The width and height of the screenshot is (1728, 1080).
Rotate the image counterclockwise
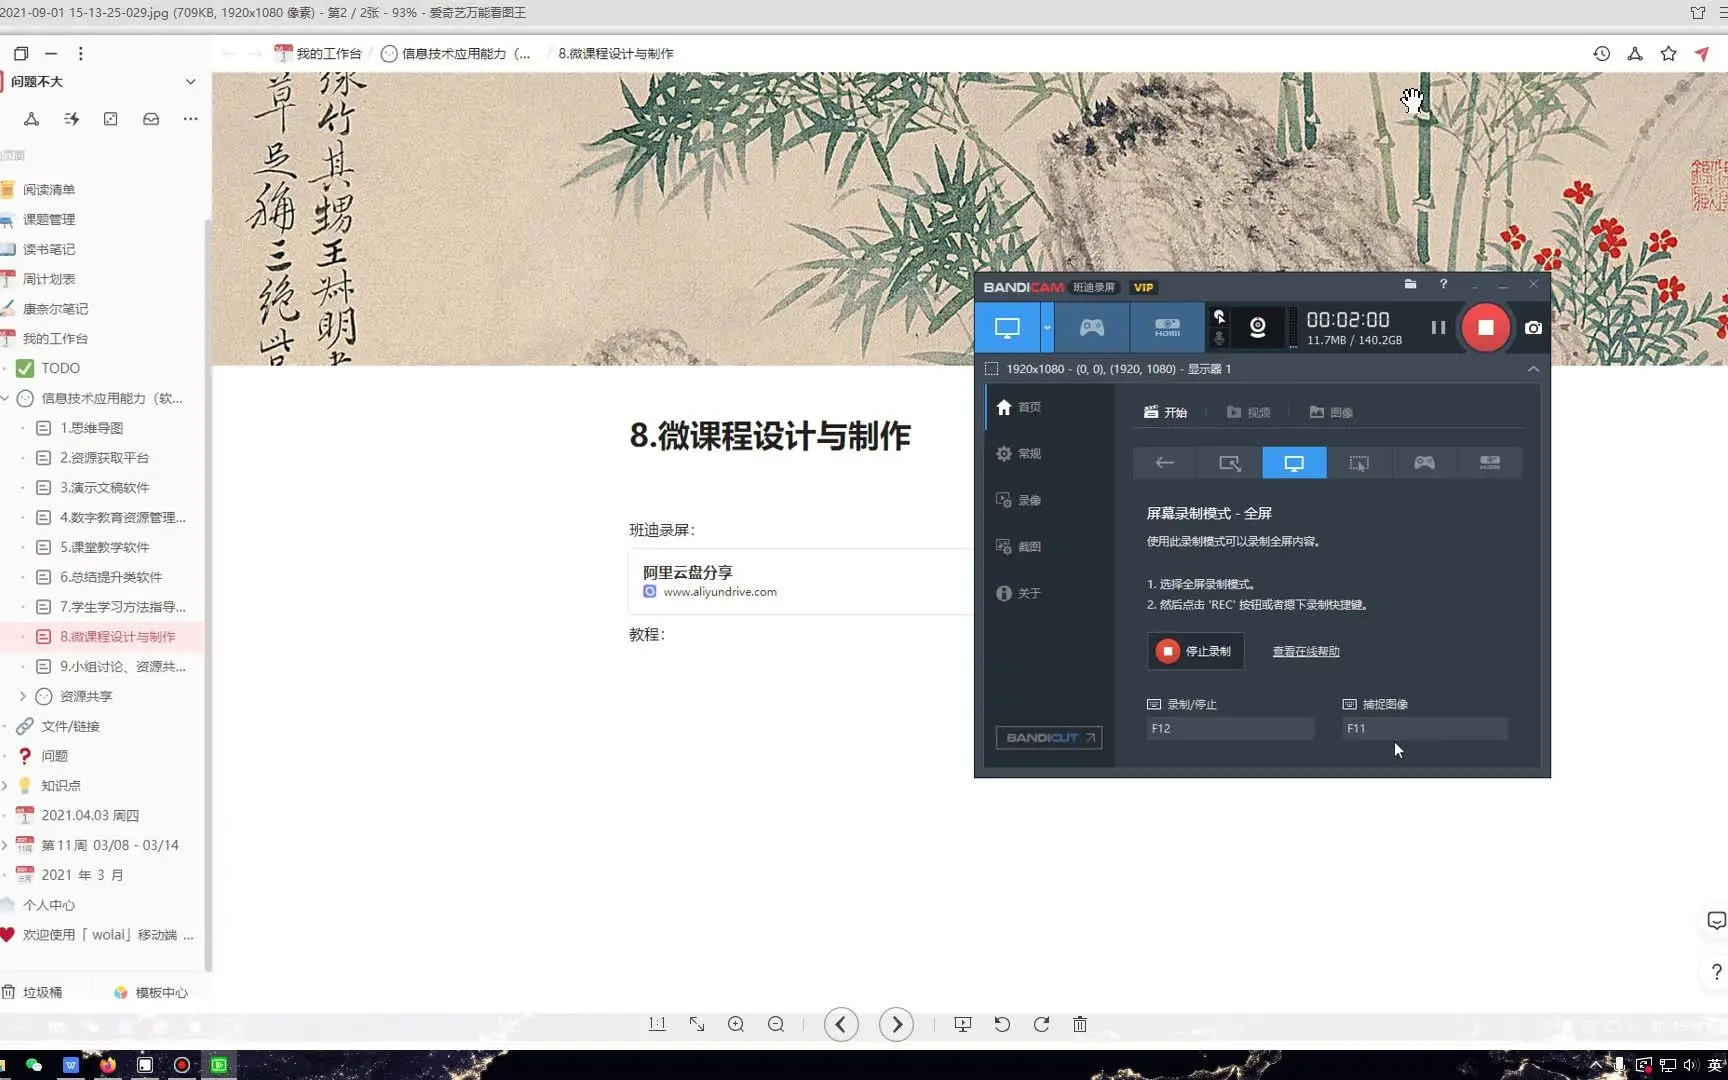click(x=1002, y=1024)
